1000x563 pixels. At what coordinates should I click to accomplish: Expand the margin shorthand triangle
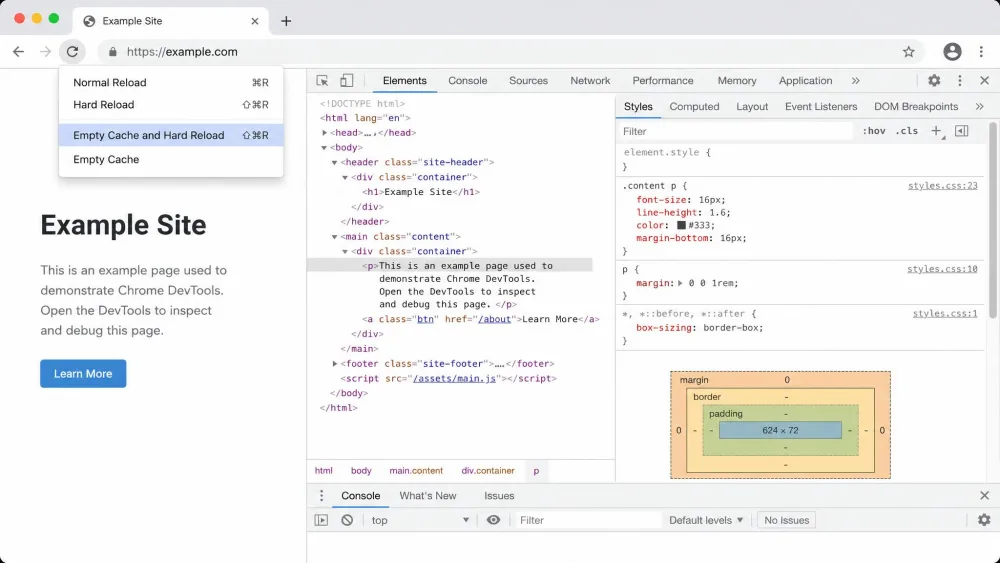680,283
